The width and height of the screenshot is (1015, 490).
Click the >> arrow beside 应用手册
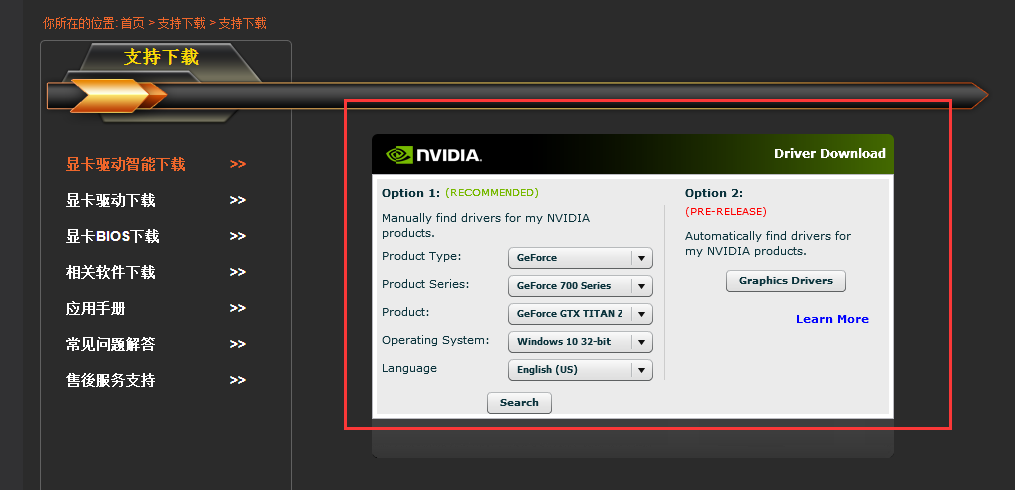point(238,308)
